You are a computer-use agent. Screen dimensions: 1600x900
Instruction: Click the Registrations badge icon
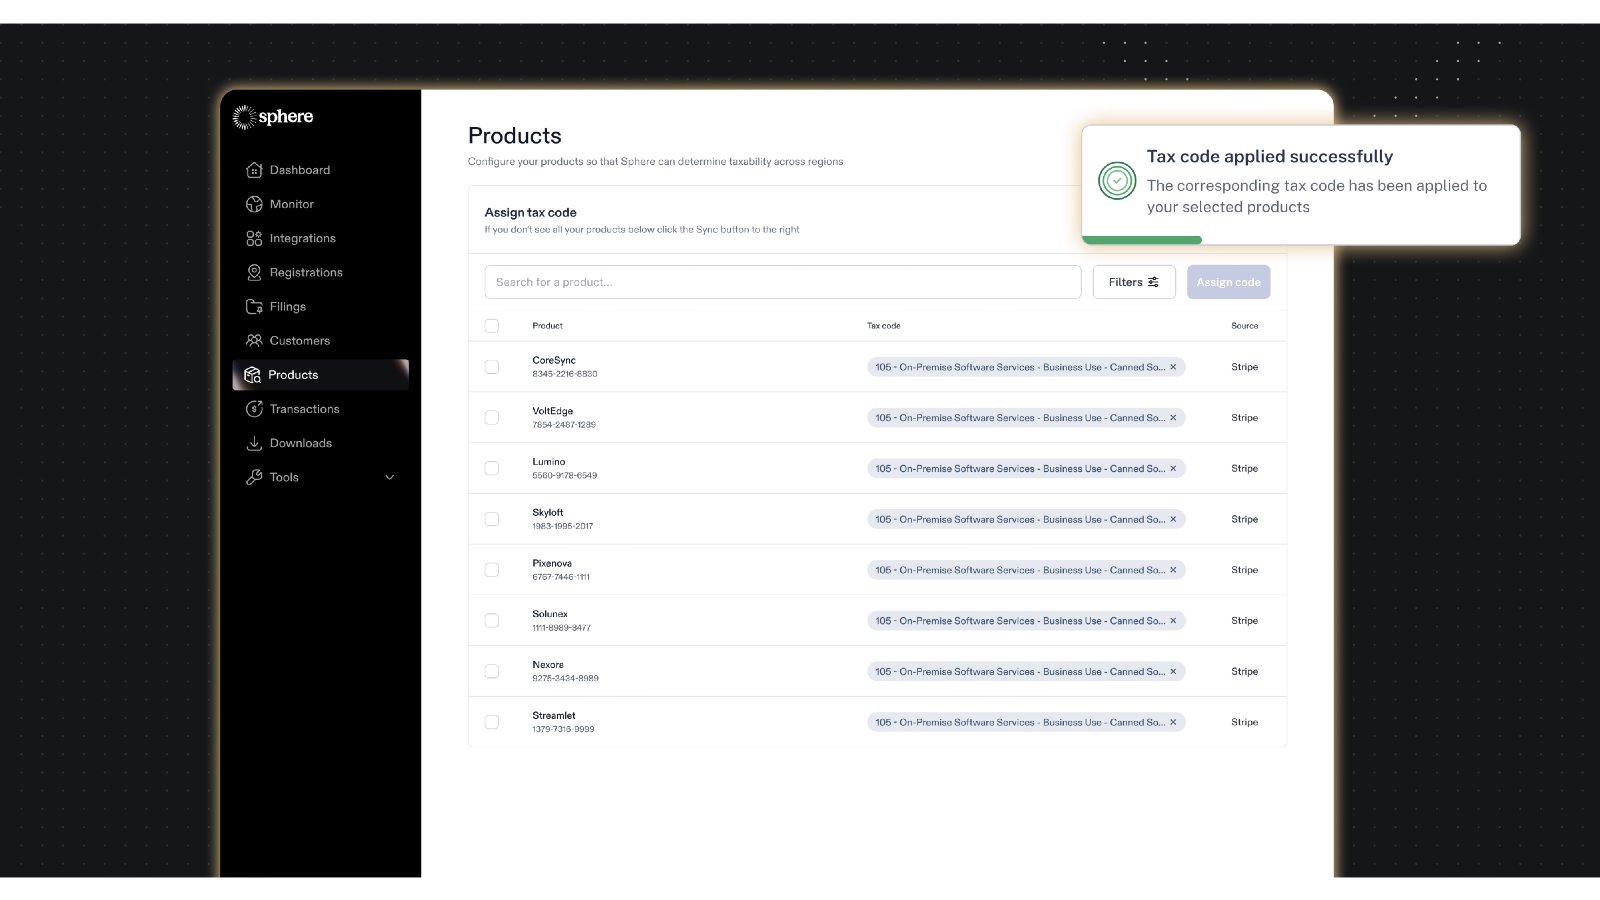254,272
